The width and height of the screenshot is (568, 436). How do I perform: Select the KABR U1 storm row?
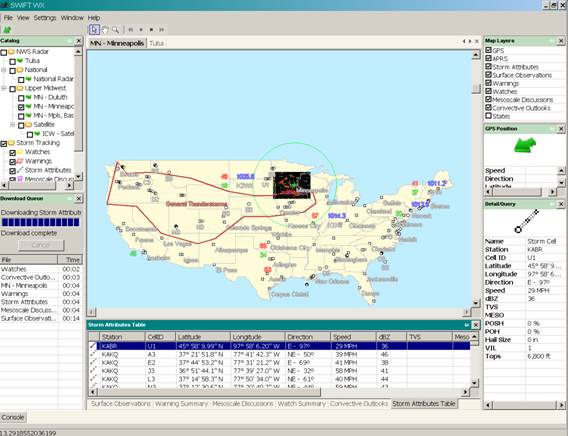tap(279, 346)
